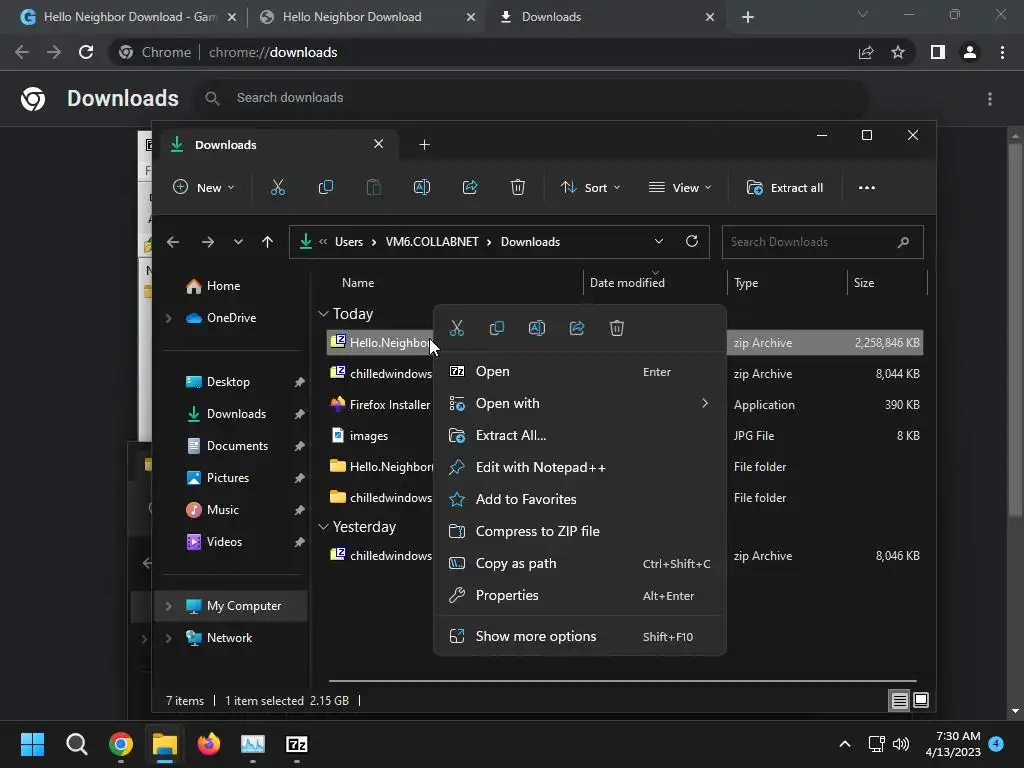Expand My Computer tree node
Viewport: 1024px width, 768px height.
[x=168, y=606]
